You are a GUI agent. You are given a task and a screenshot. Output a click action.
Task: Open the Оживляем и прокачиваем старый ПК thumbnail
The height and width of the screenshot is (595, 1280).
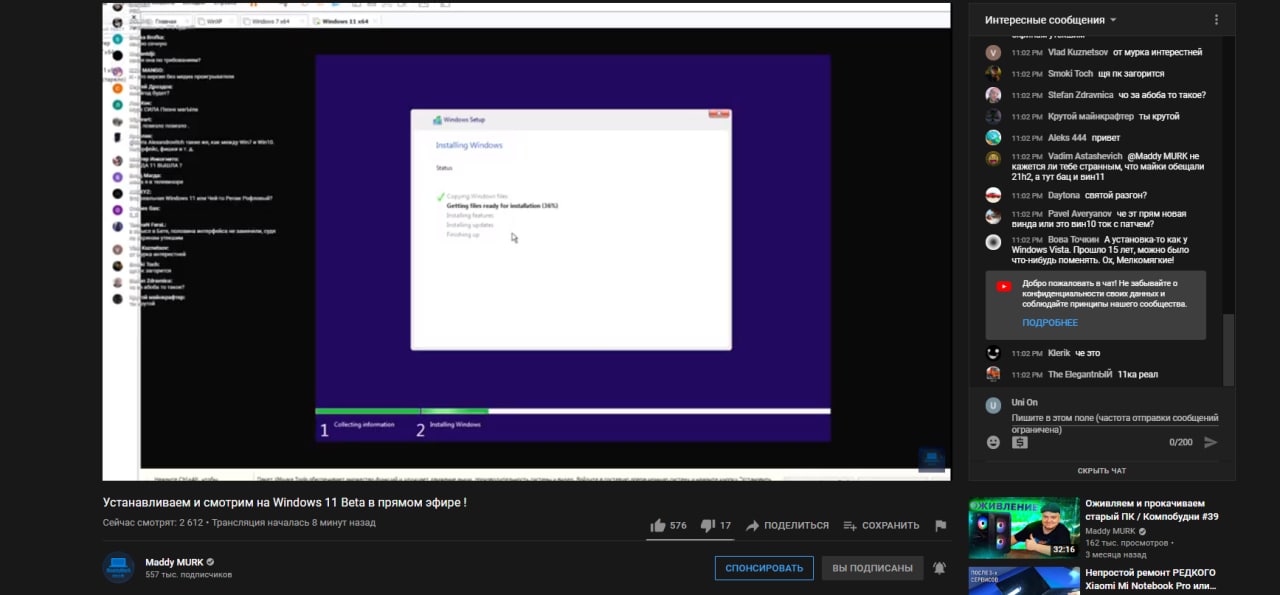pos(1024,527)
